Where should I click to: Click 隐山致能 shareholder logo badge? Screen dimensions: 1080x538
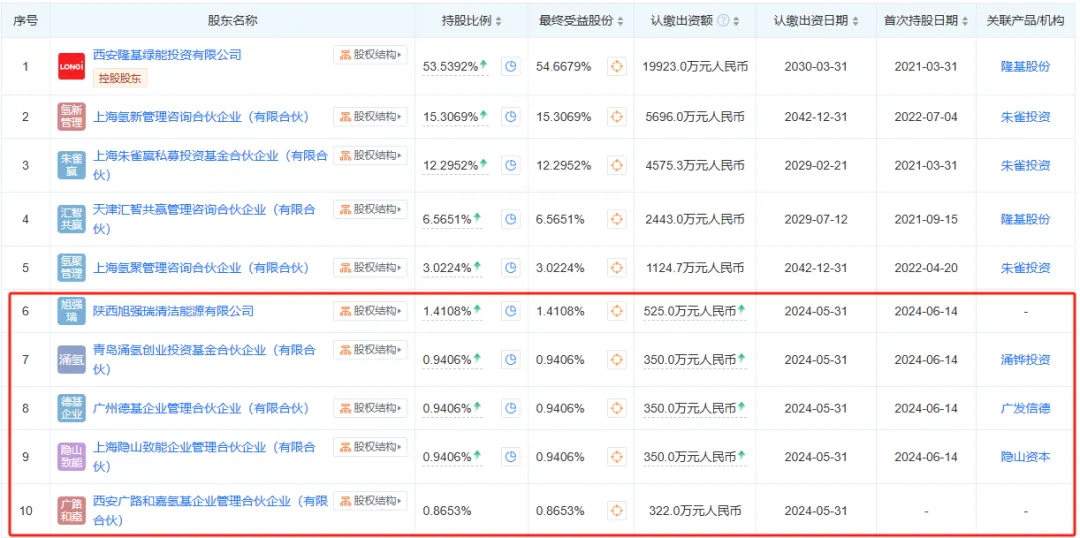pos(71,457)
